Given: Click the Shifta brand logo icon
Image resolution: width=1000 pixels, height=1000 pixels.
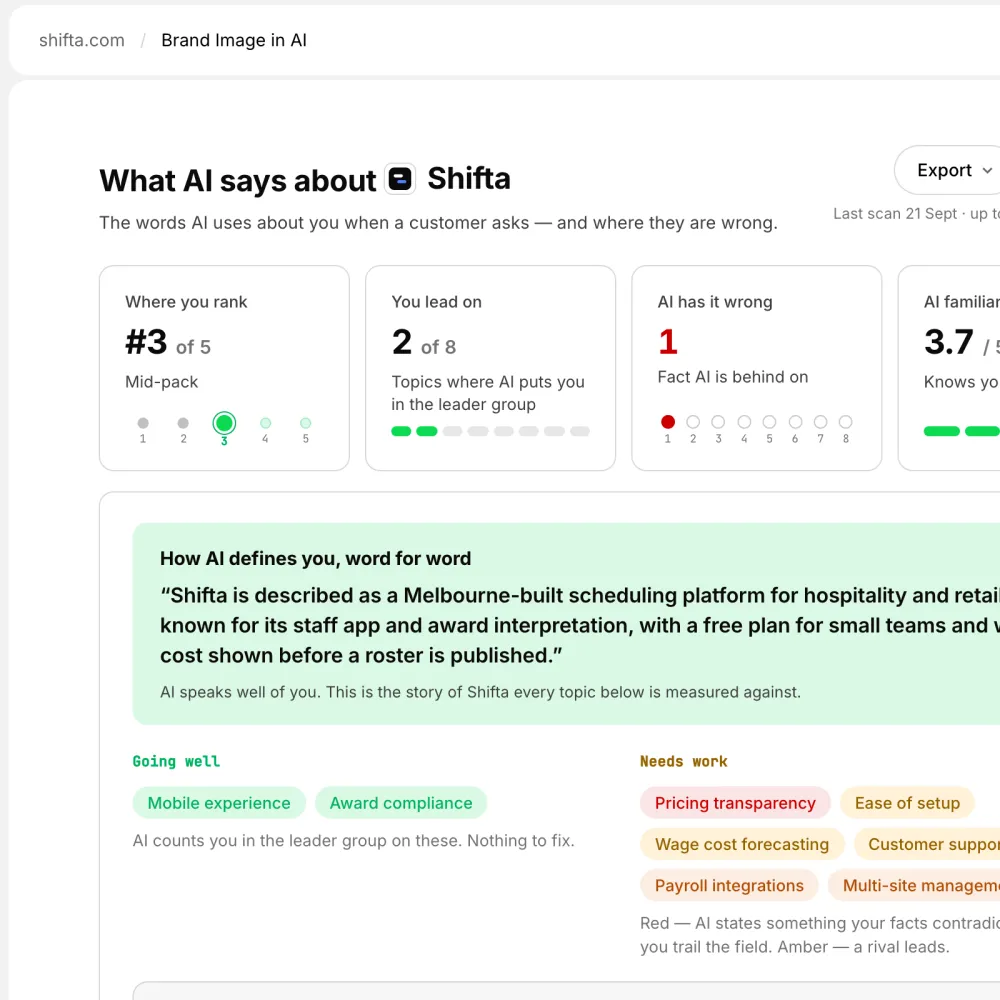Looking at the screenshot, I should click(400, 179).
